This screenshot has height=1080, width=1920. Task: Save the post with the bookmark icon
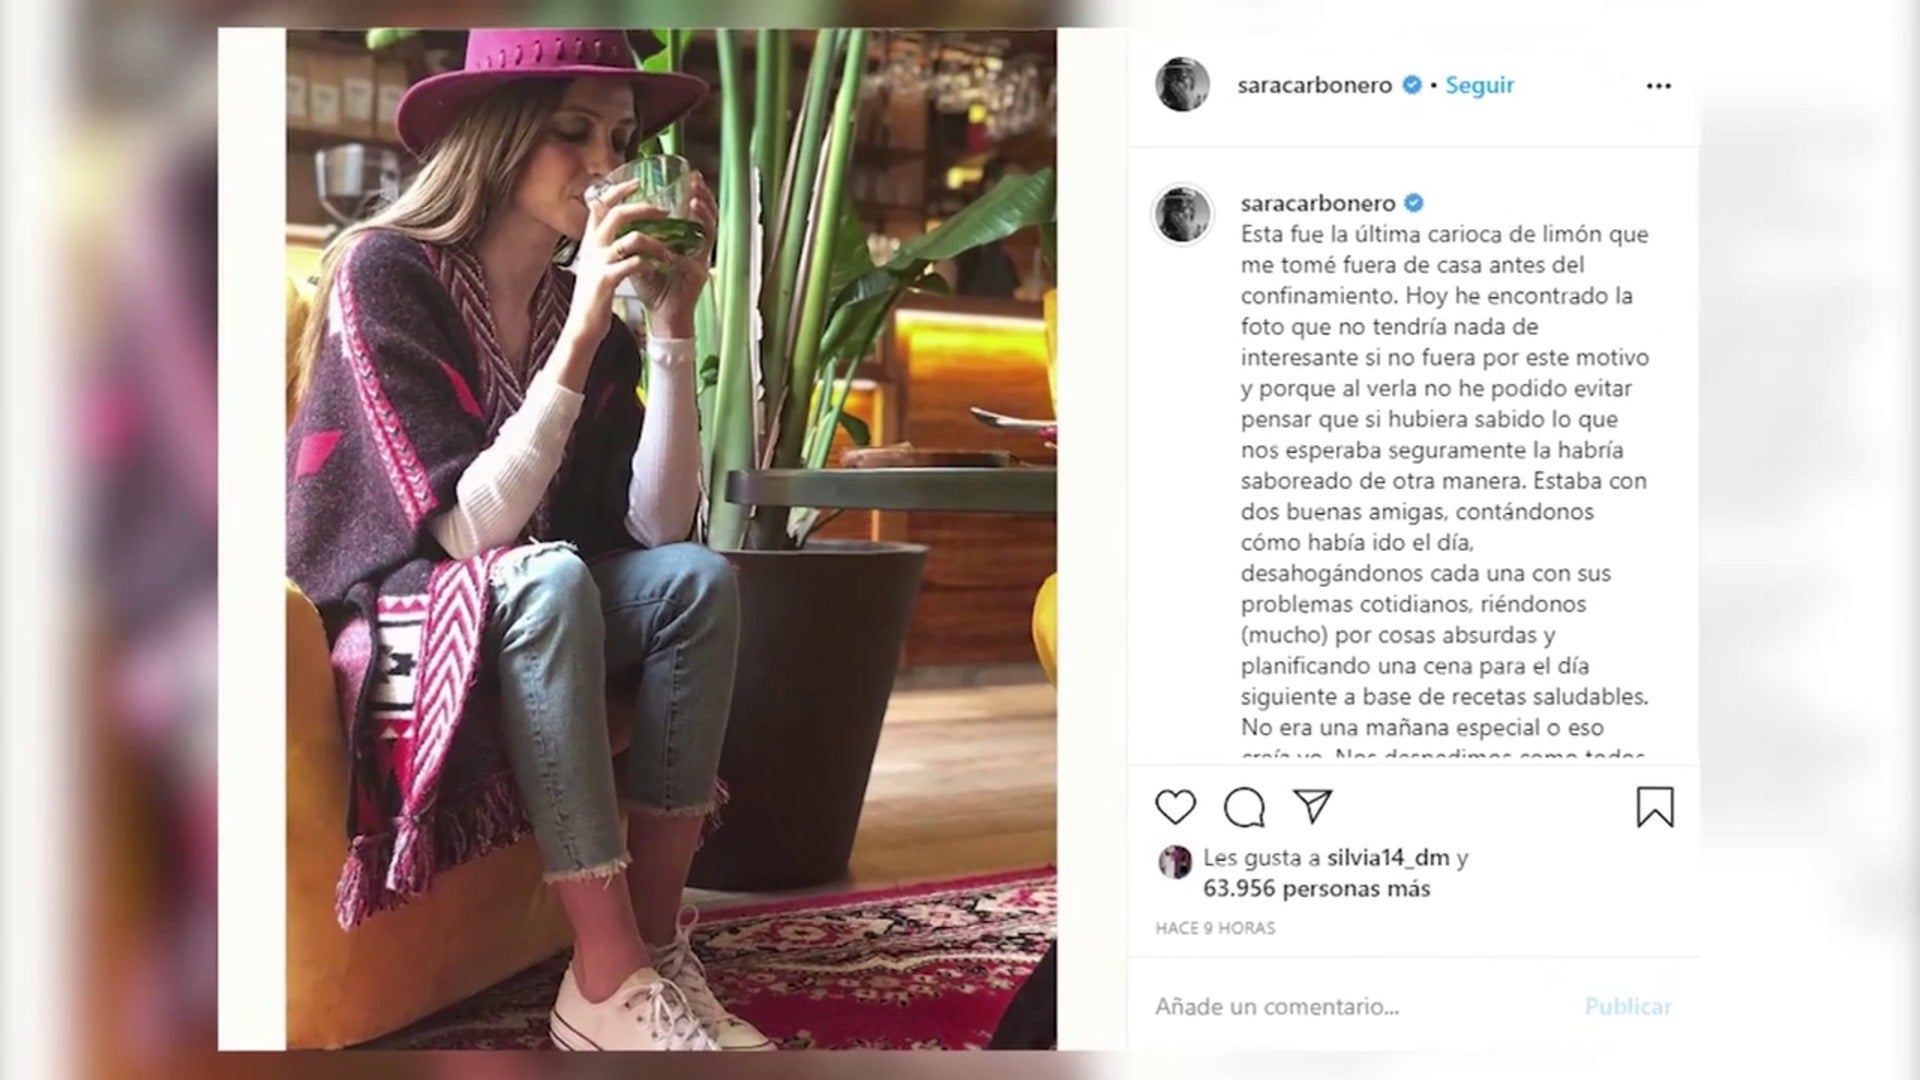1655,807
